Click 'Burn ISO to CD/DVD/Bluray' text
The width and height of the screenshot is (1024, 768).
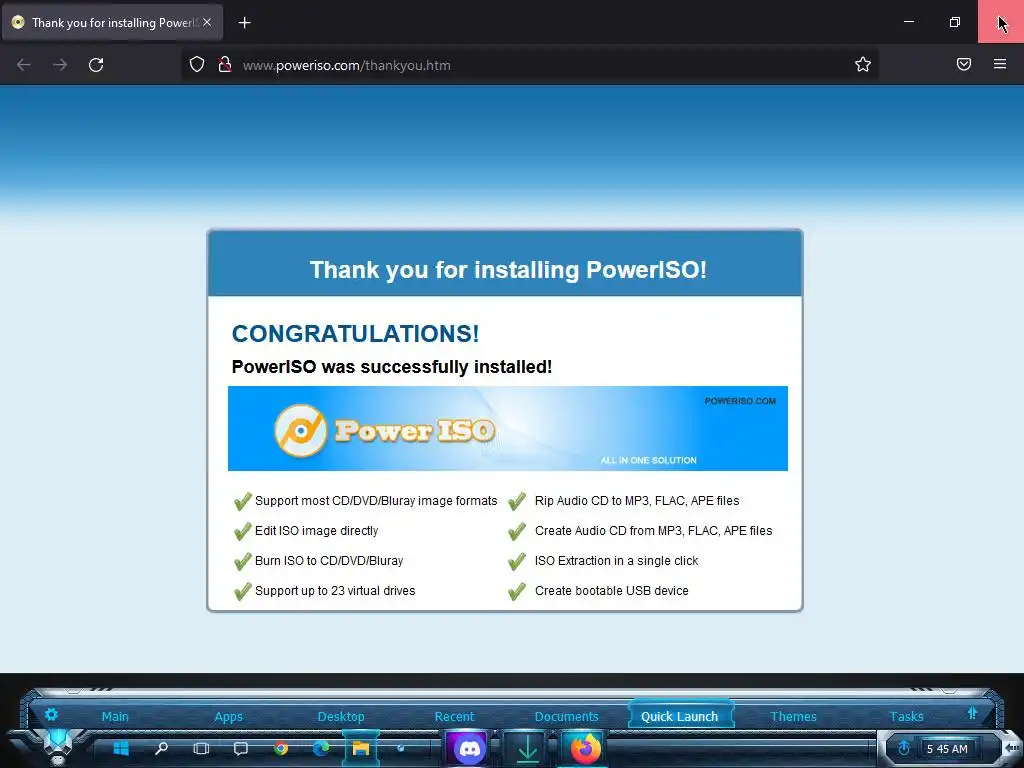point(328,560)
